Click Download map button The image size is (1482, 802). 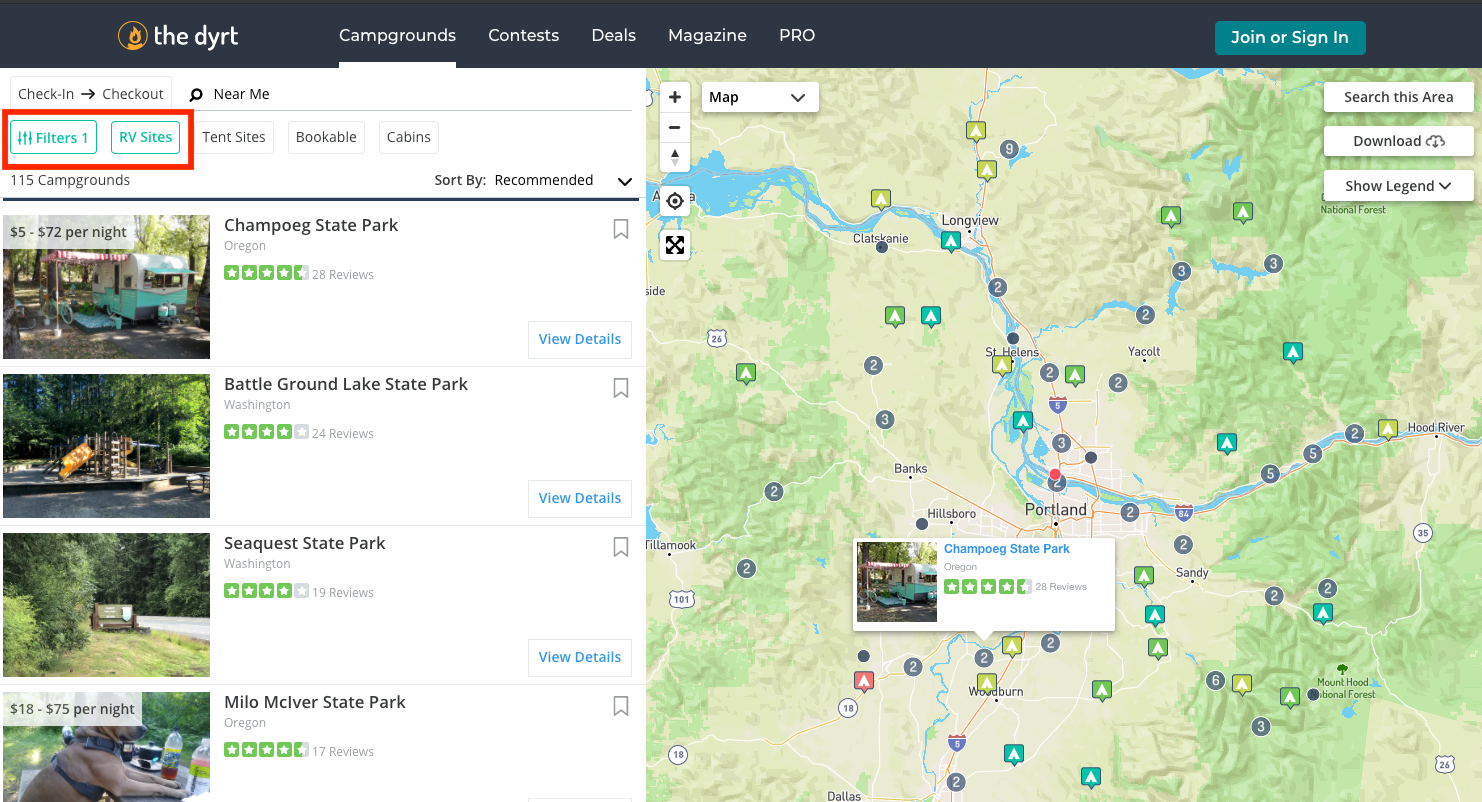[1398, 141]
